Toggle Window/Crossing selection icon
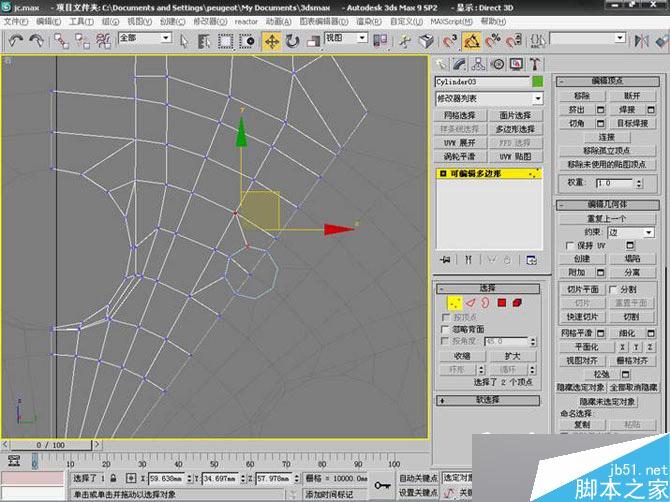Image resolution: width=670 pixels, height=502 pixels. (x=247, y=41)
